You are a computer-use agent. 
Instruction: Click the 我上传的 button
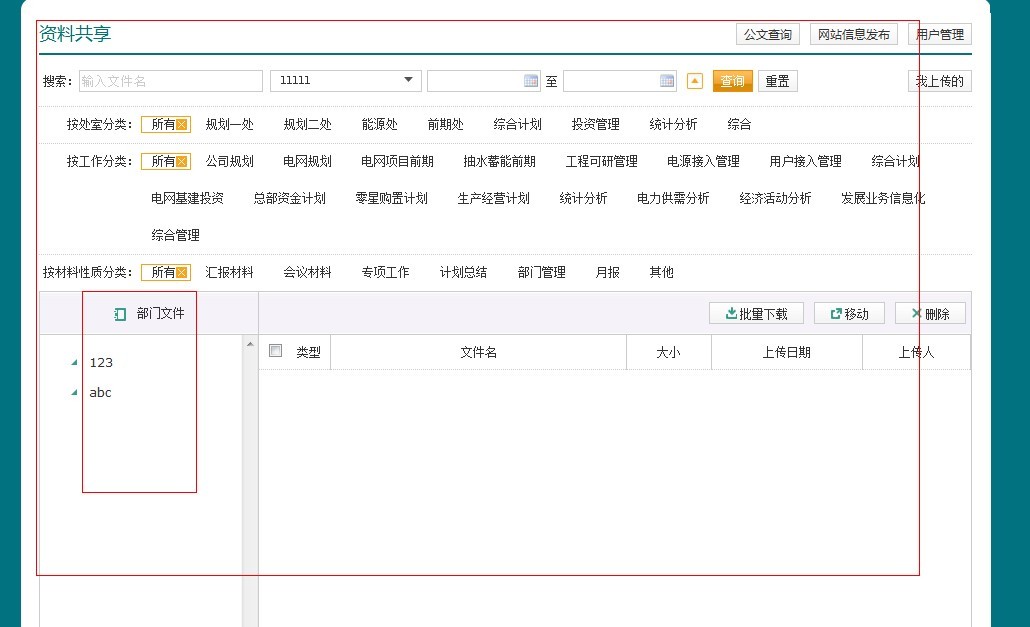click(939, 81)
